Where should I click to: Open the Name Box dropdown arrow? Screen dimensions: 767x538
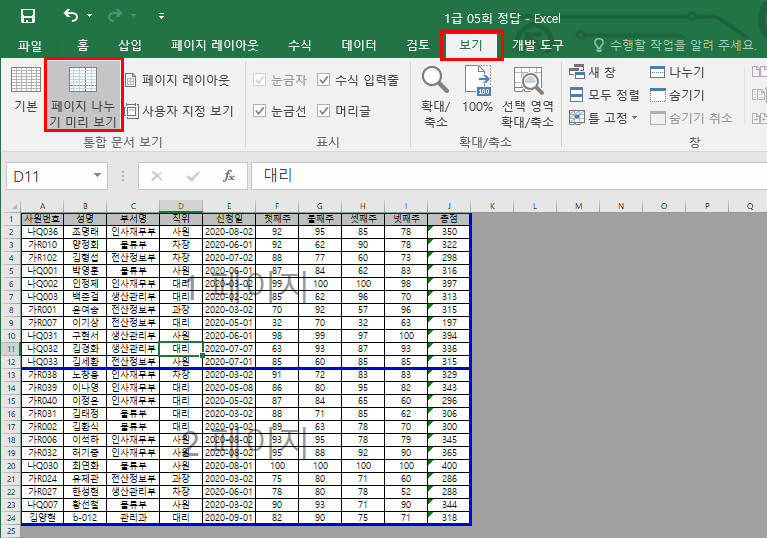97,176
